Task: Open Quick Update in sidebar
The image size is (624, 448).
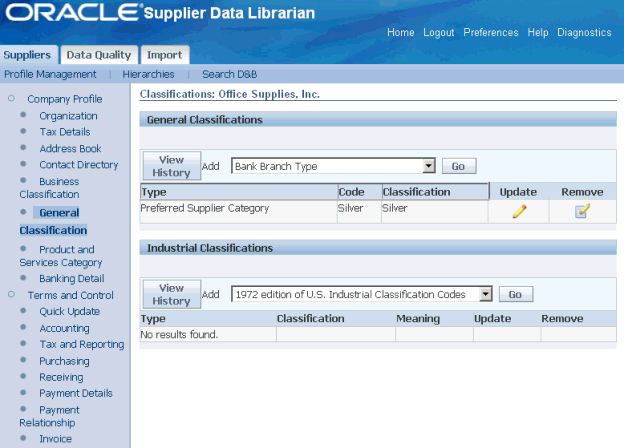Action: coord(70,312)
